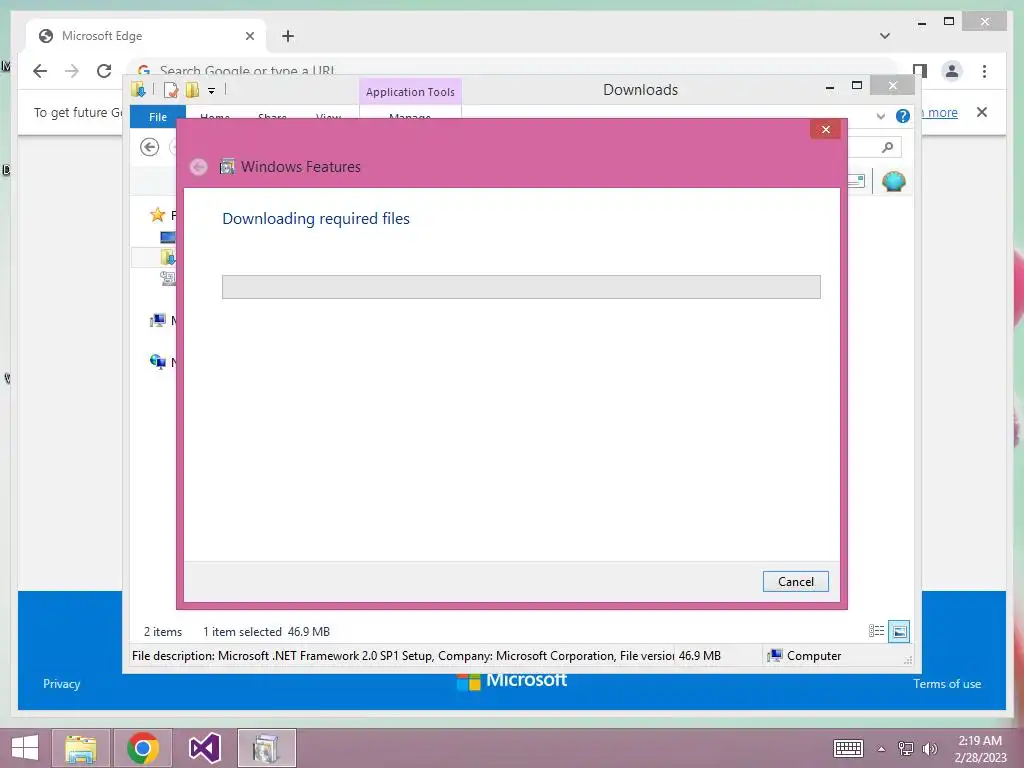Cancel the Windows Features download

click(x=795, y=581)
